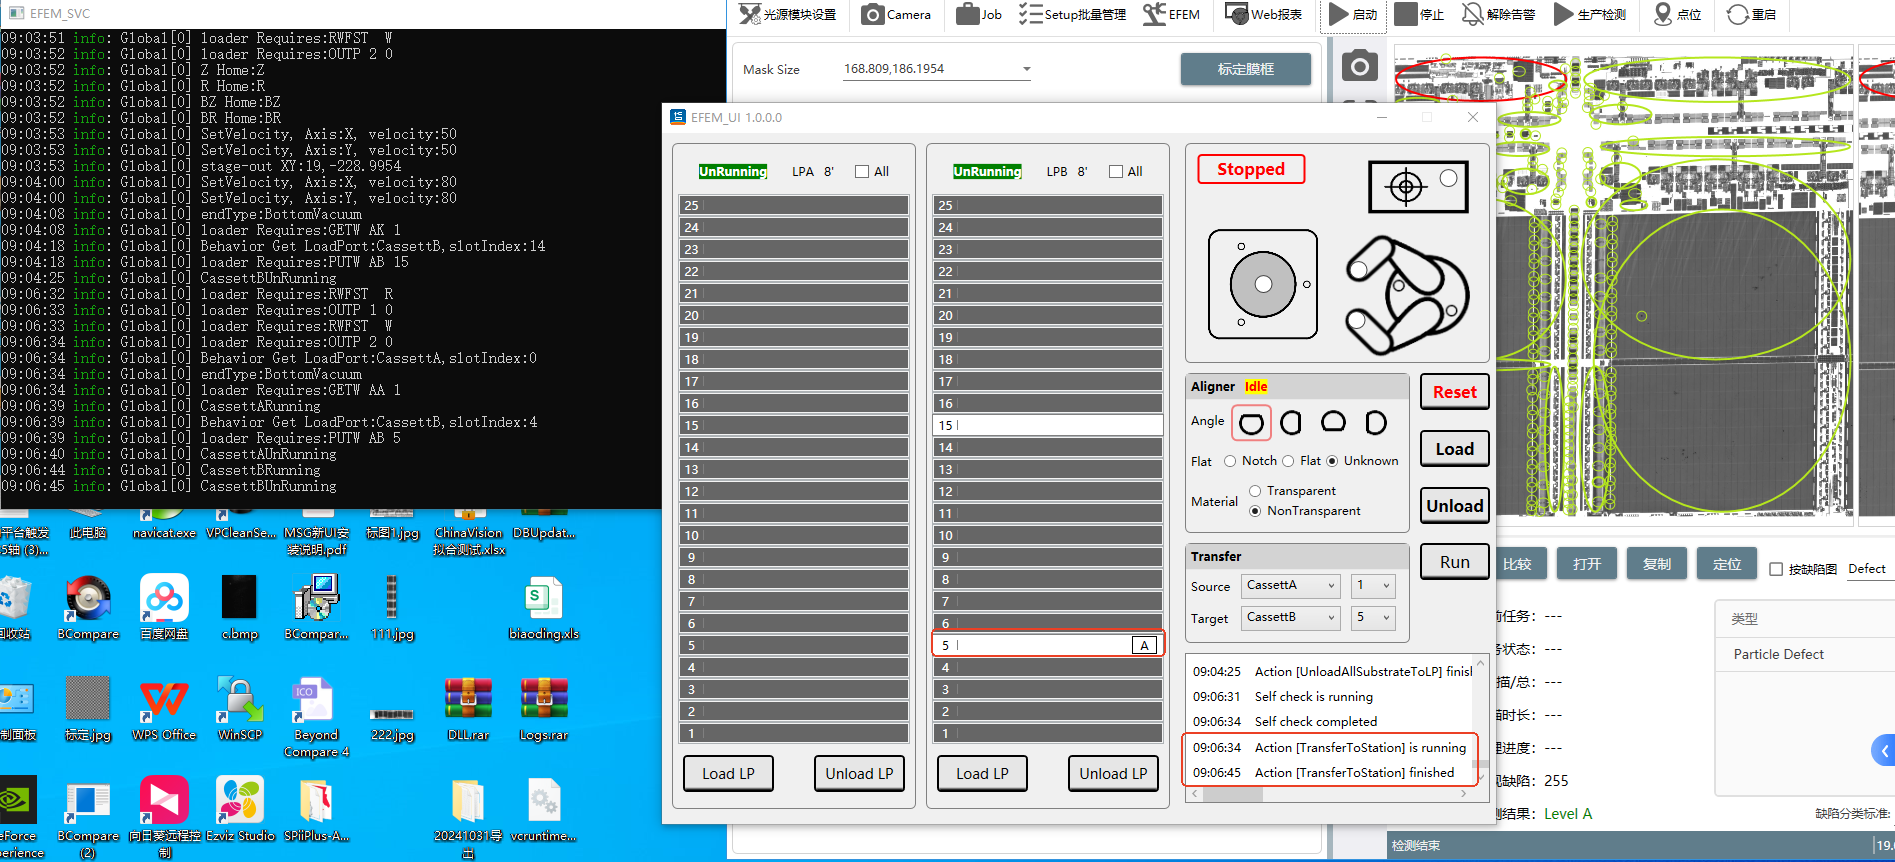Choose Transparent material option
The height and width of the screenshot is (862, 1895).
point(1255,491)
